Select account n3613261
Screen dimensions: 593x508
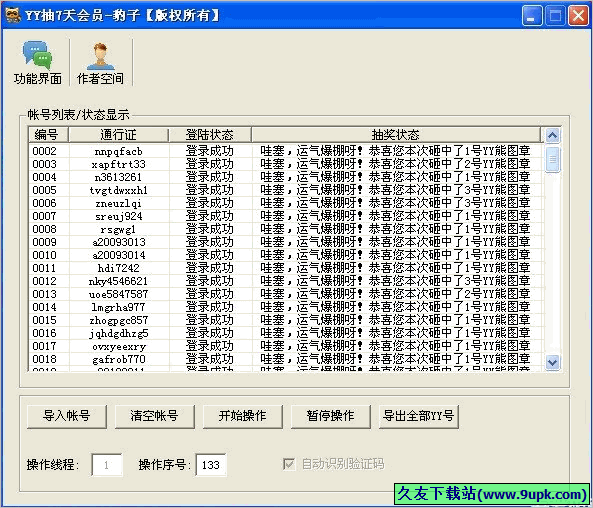click(x=119, y=177)
